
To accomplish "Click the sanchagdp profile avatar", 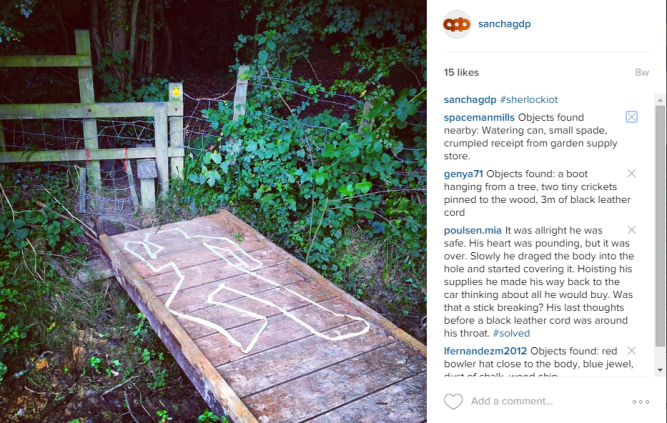I will [456, 24].
